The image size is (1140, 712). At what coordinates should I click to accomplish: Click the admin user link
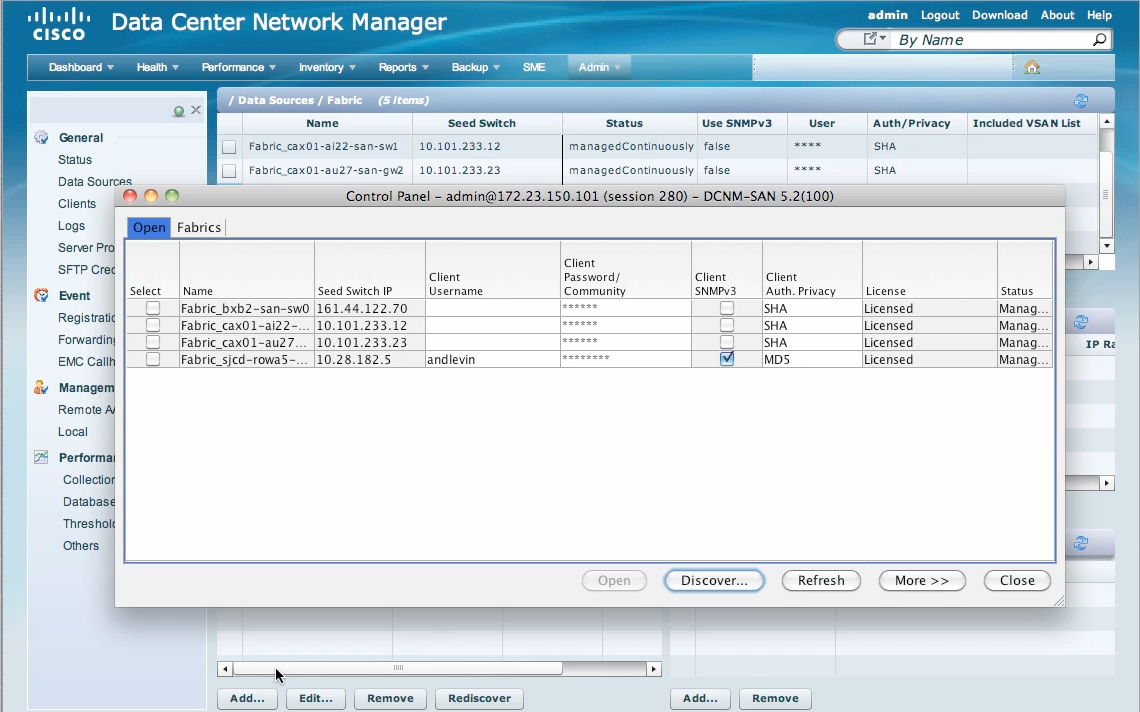coord(888,15)
